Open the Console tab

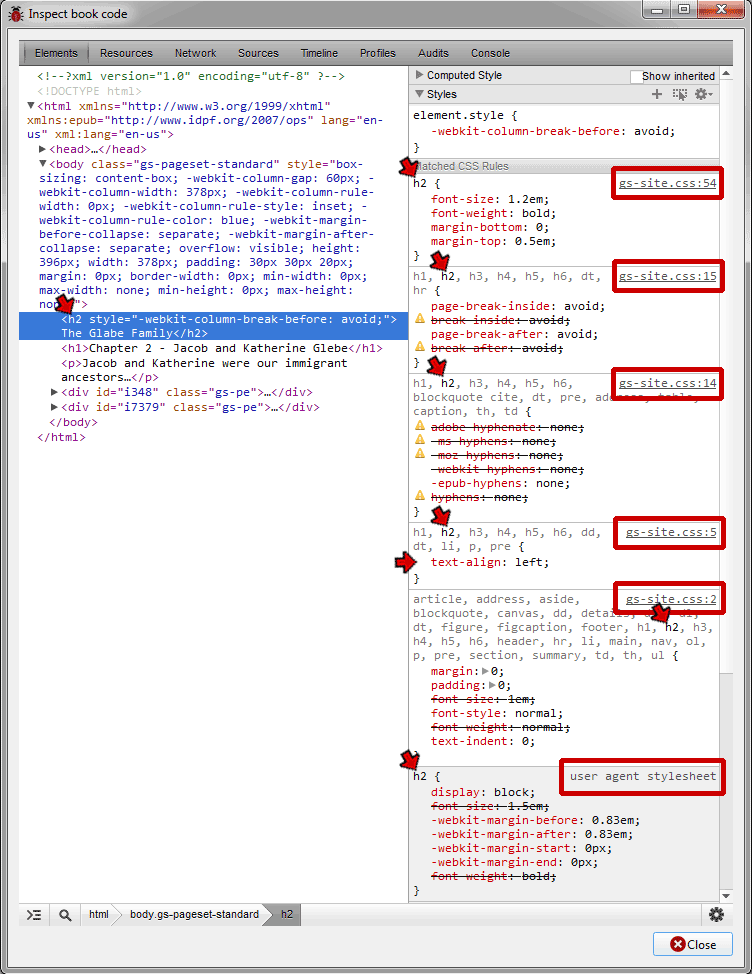tap(490, 53)
